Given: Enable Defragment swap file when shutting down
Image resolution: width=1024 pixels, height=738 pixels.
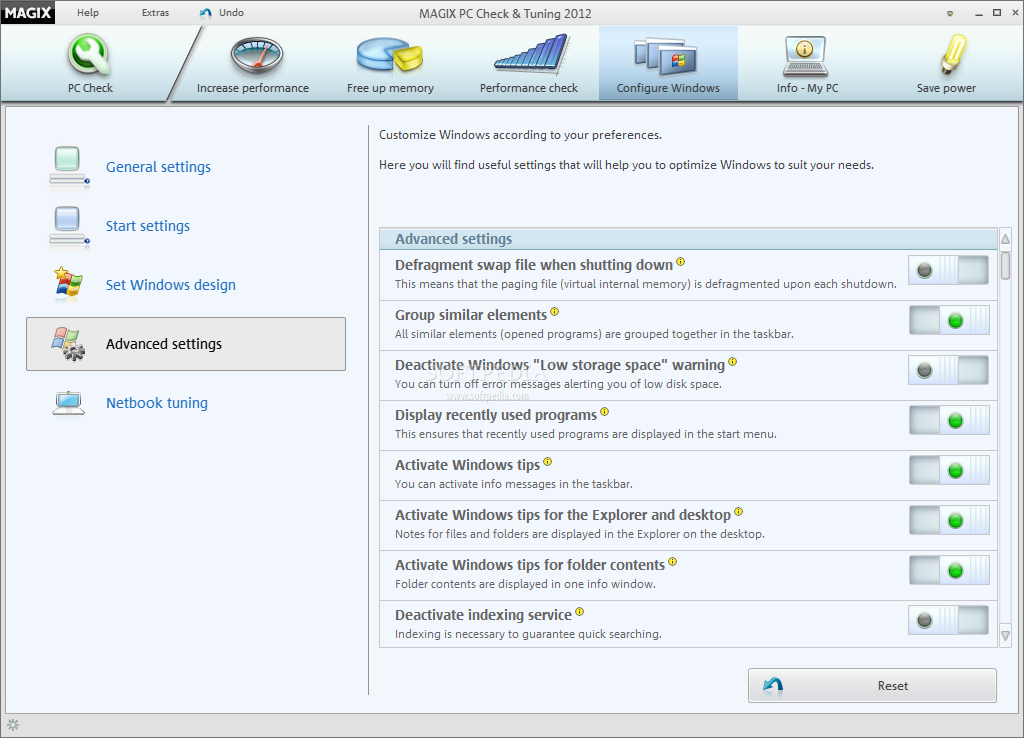Looking at the screenshot, I should 948,270.
